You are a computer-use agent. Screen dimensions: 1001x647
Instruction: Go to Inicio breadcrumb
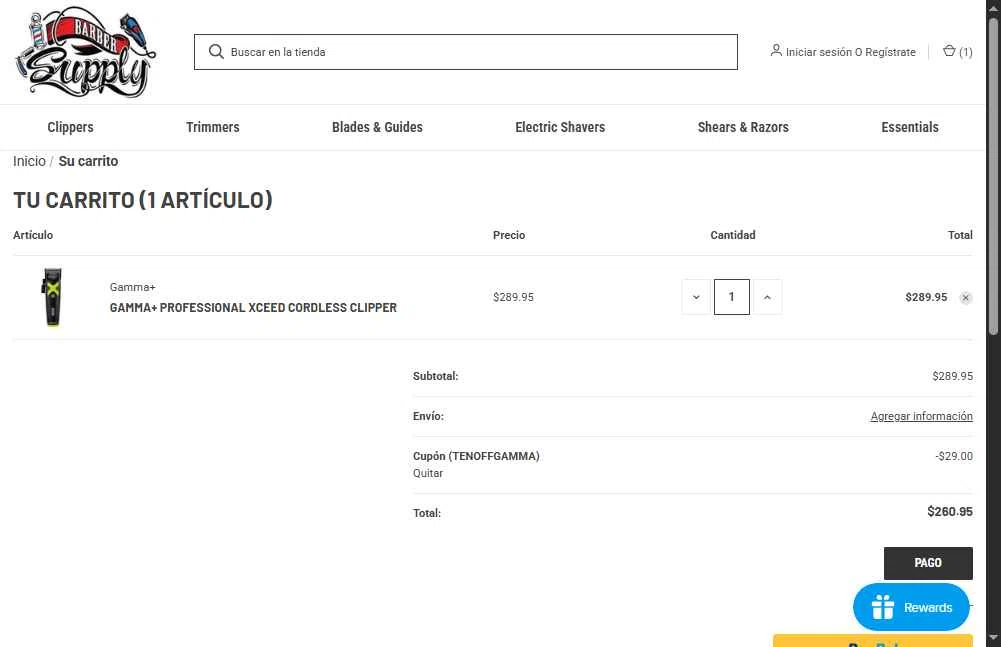(x=29, y=161)
